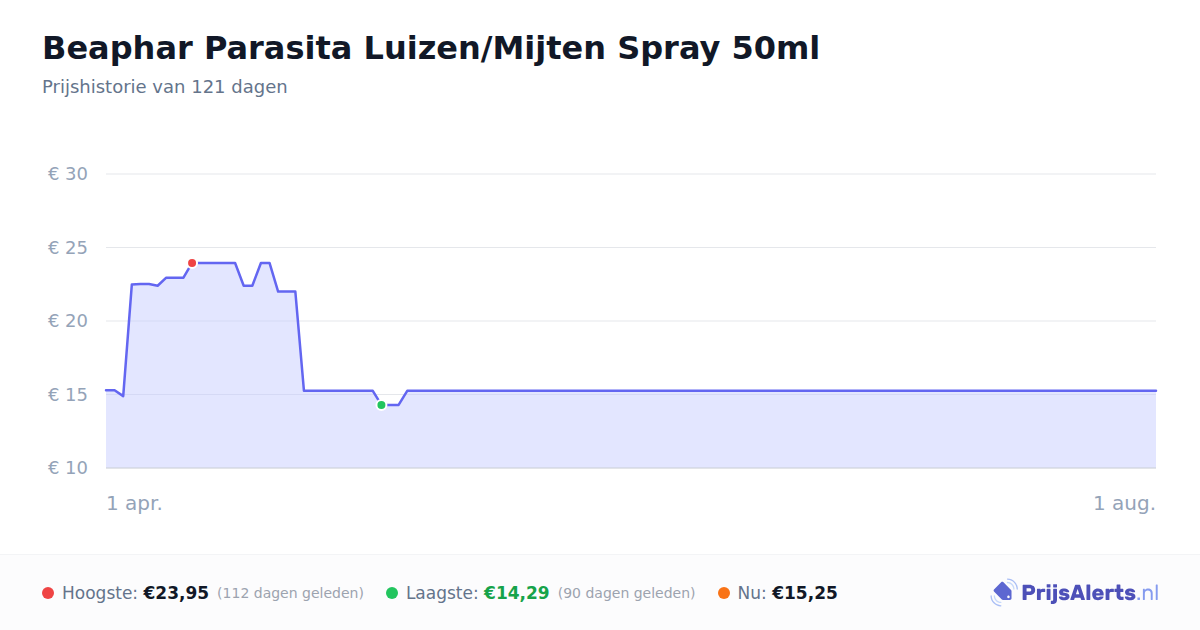Click the € 20 axis label

click(x=68, y=321)
